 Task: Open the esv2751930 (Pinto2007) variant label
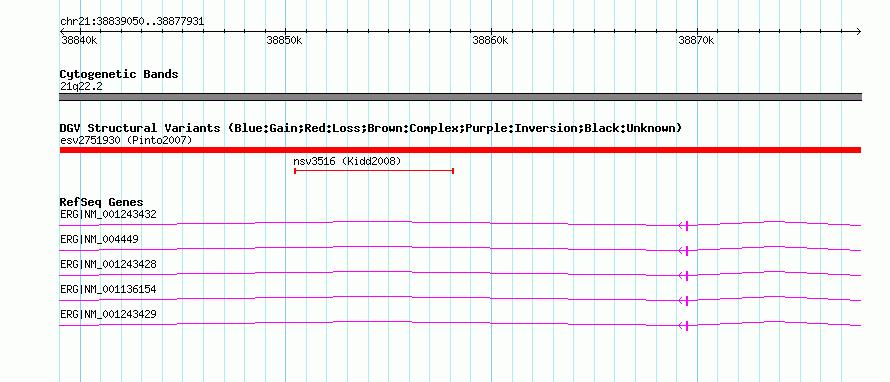pyautogui.click(x=126, y=140)
